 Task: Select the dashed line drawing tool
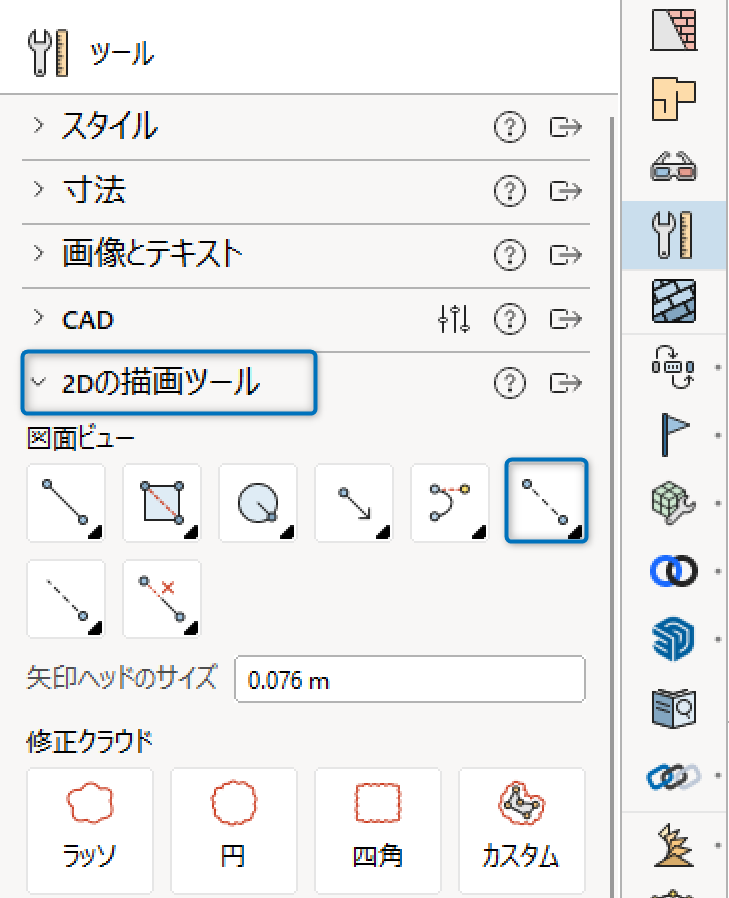coord(546,501)
